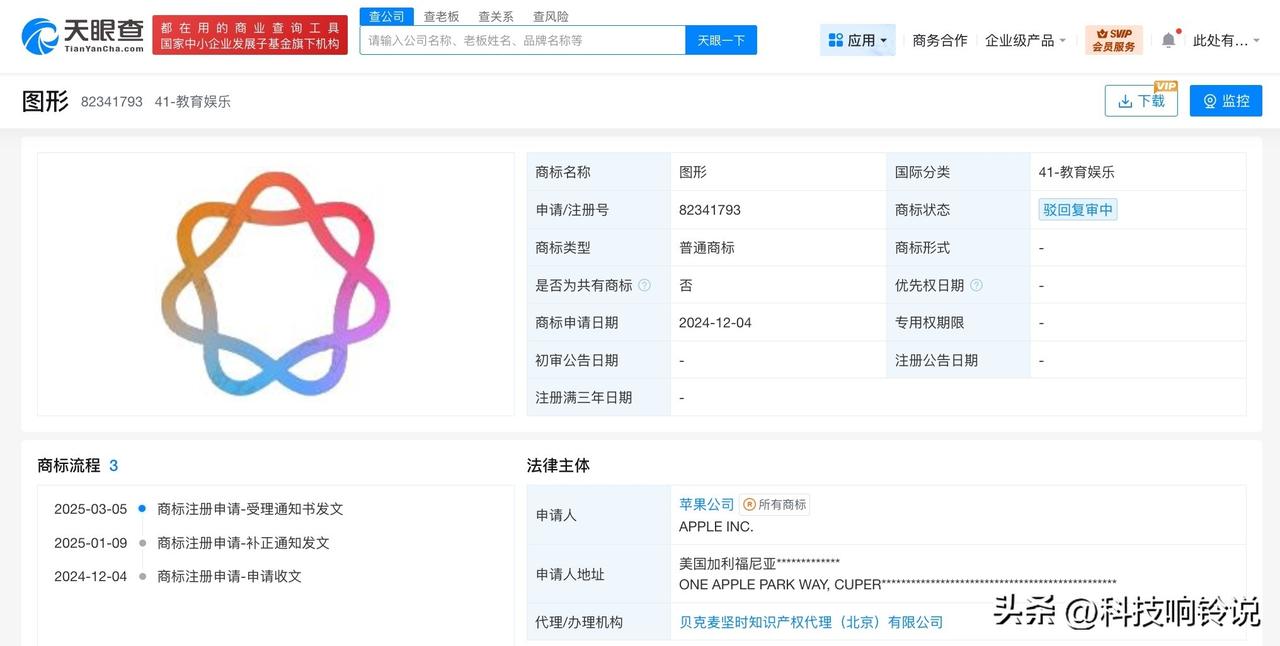
Task: Click the page title 图形
Action: click(45, 101)
